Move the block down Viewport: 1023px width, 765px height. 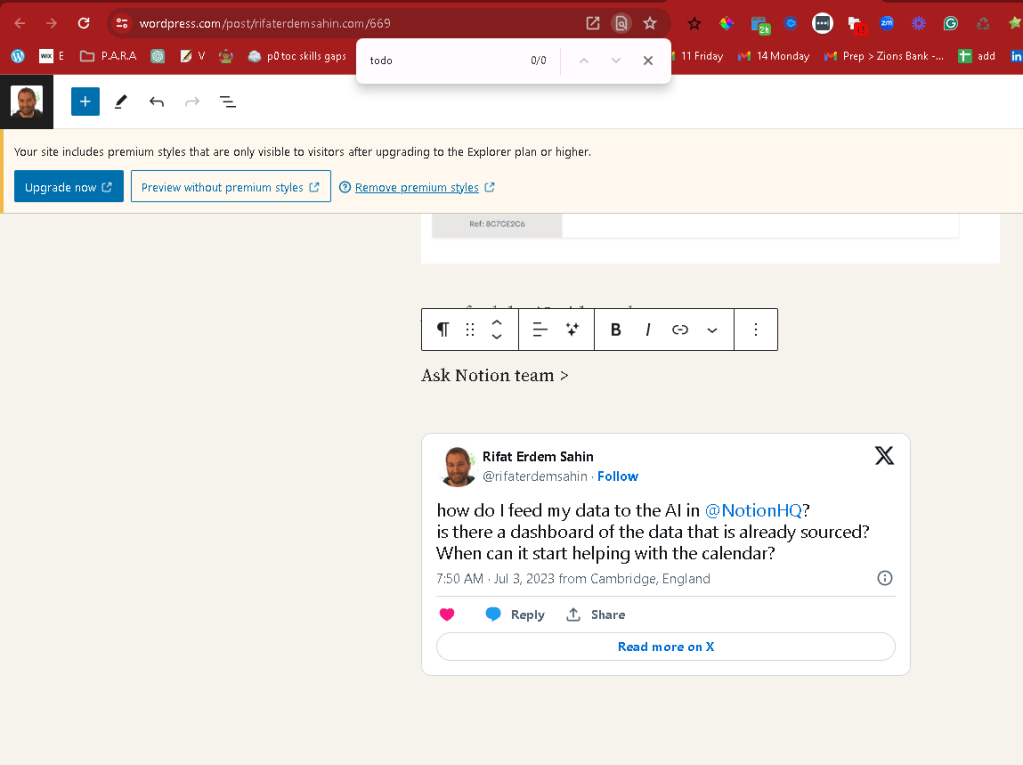pos(496,337)
